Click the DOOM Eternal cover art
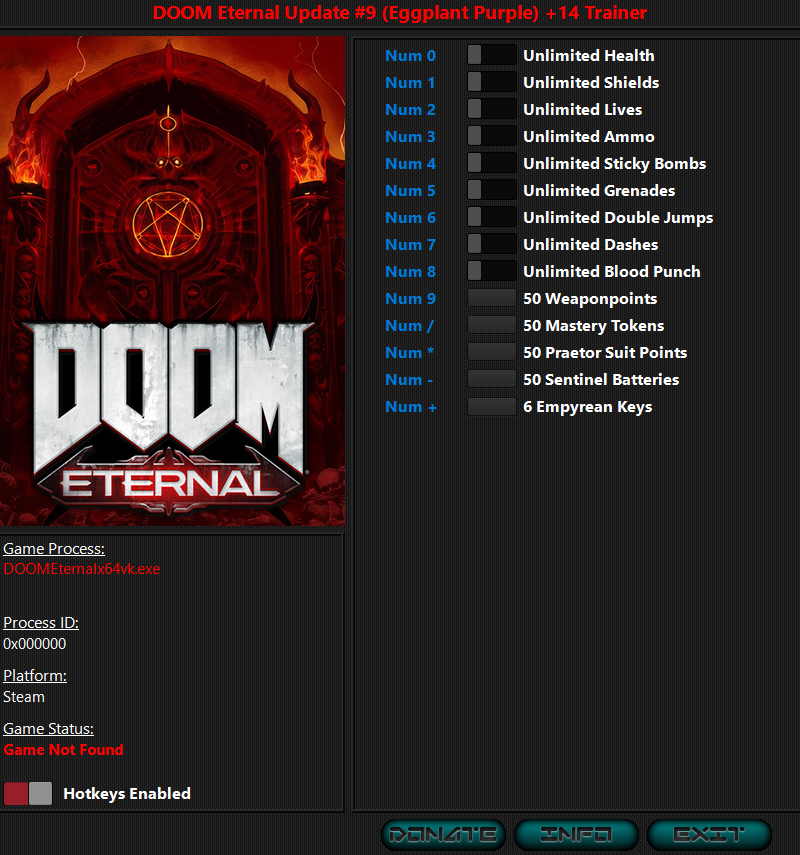Screen dimensions: 800x855 coord(172,280)
